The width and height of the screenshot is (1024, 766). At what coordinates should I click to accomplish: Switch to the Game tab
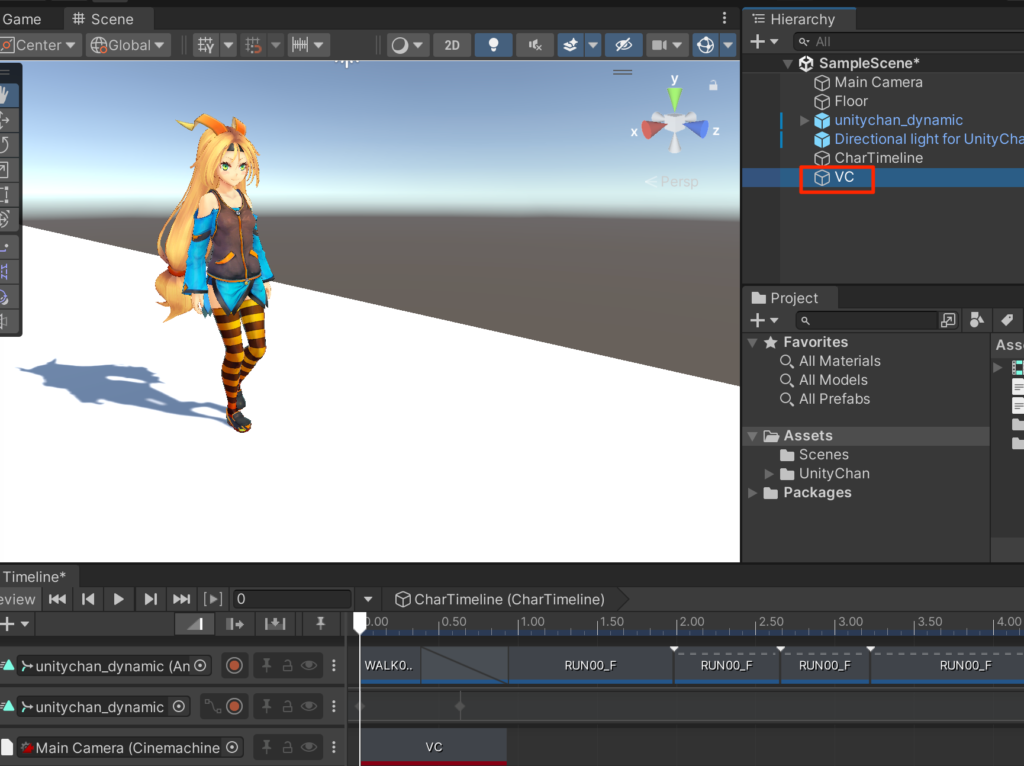(x=22, y=19)
